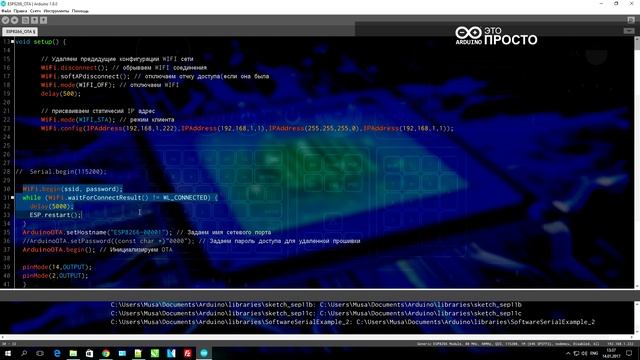Collapse the void setup() fold marker
Image resolution: width=640 pixels, height=360 pixels.
[x=13, y=42]
